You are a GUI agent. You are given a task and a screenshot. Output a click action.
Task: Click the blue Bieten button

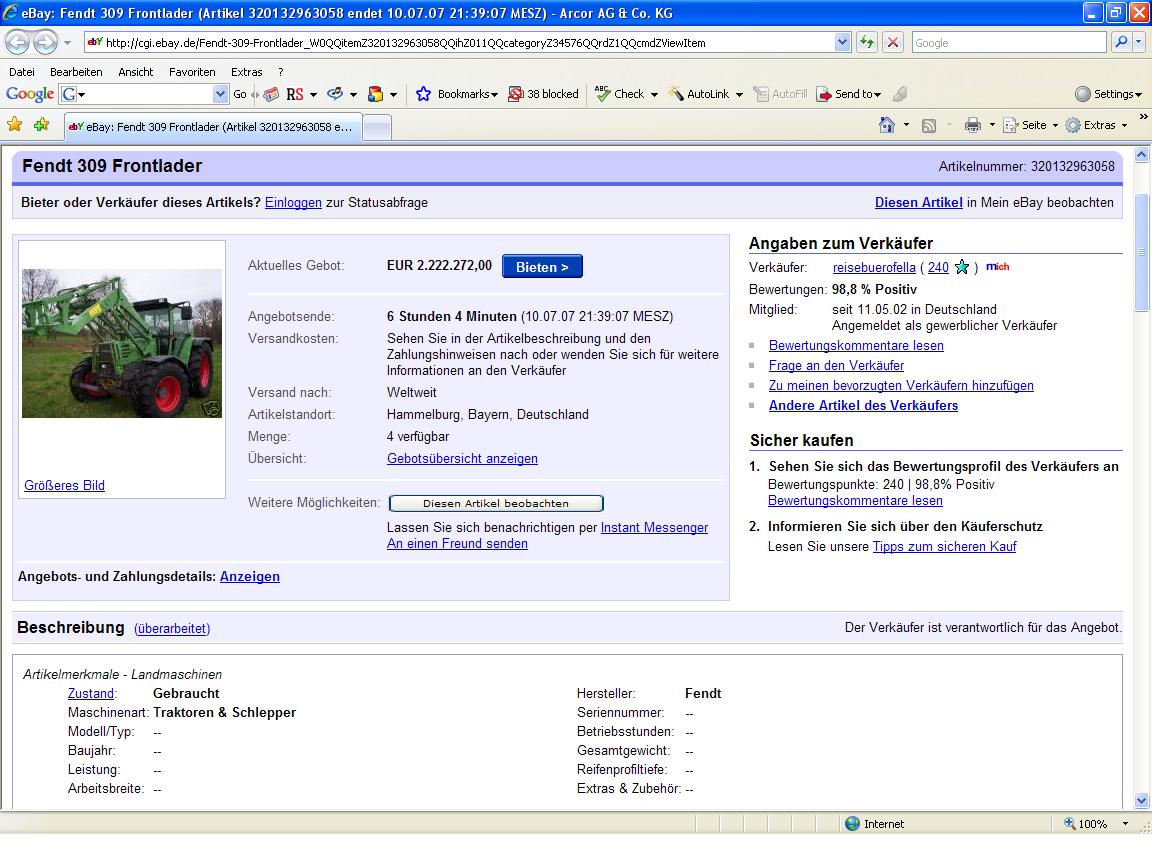tap(542, 267)
